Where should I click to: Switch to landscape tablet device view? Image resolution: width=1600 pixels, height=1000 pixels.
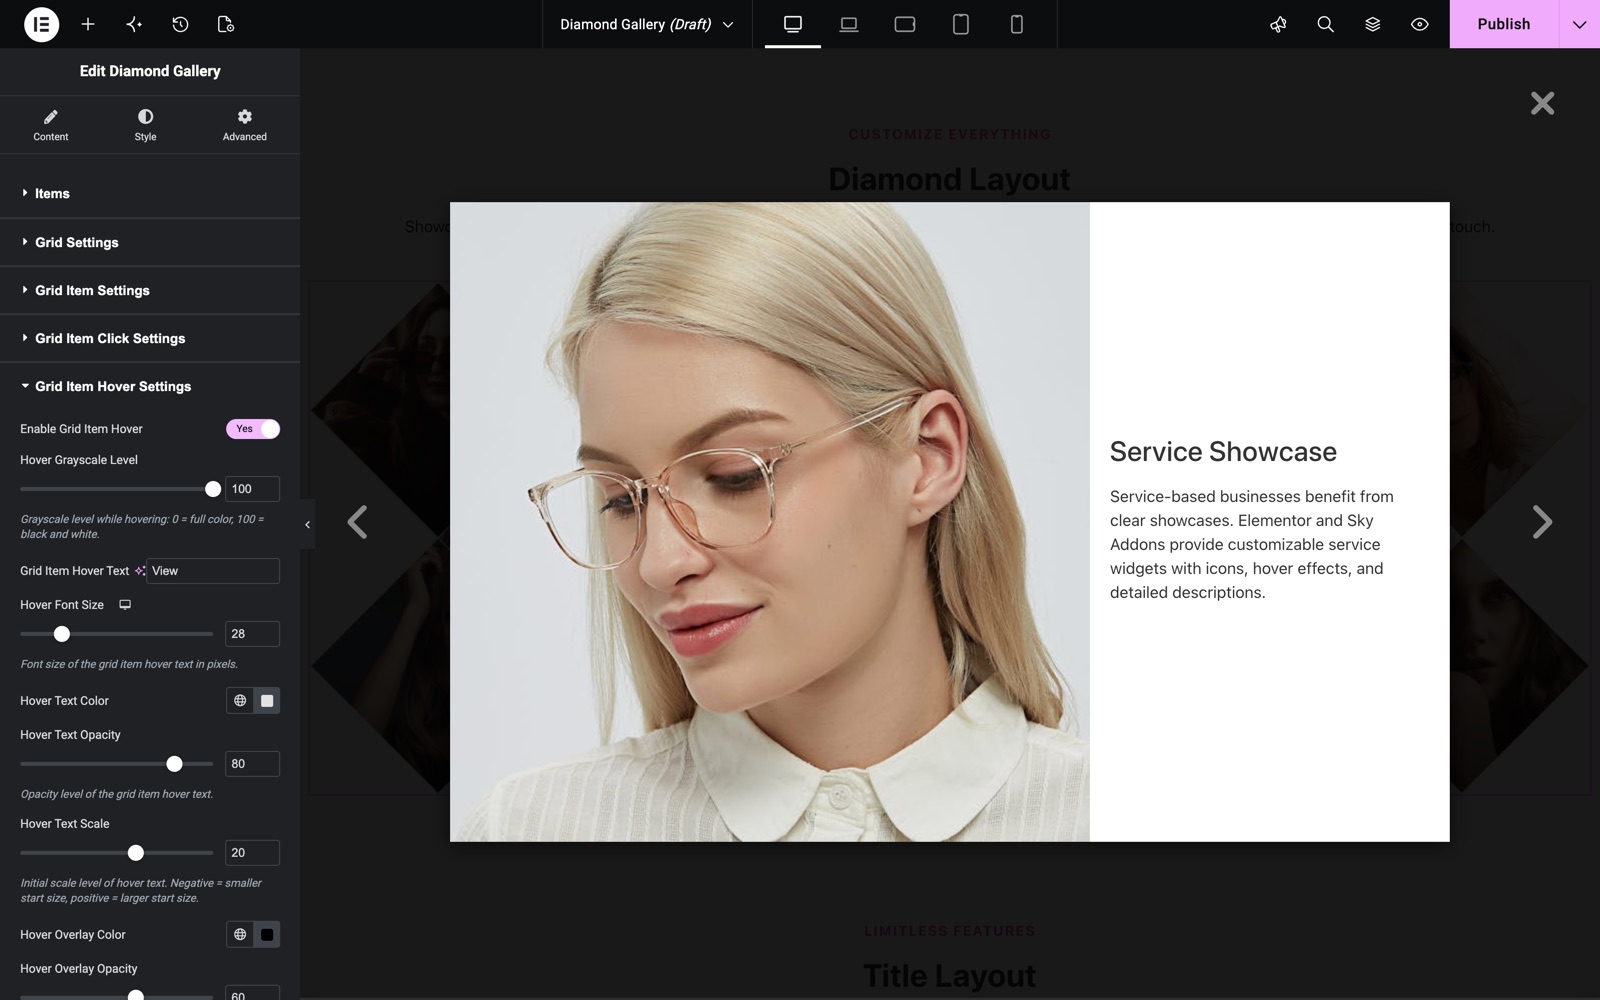point(905,24)
